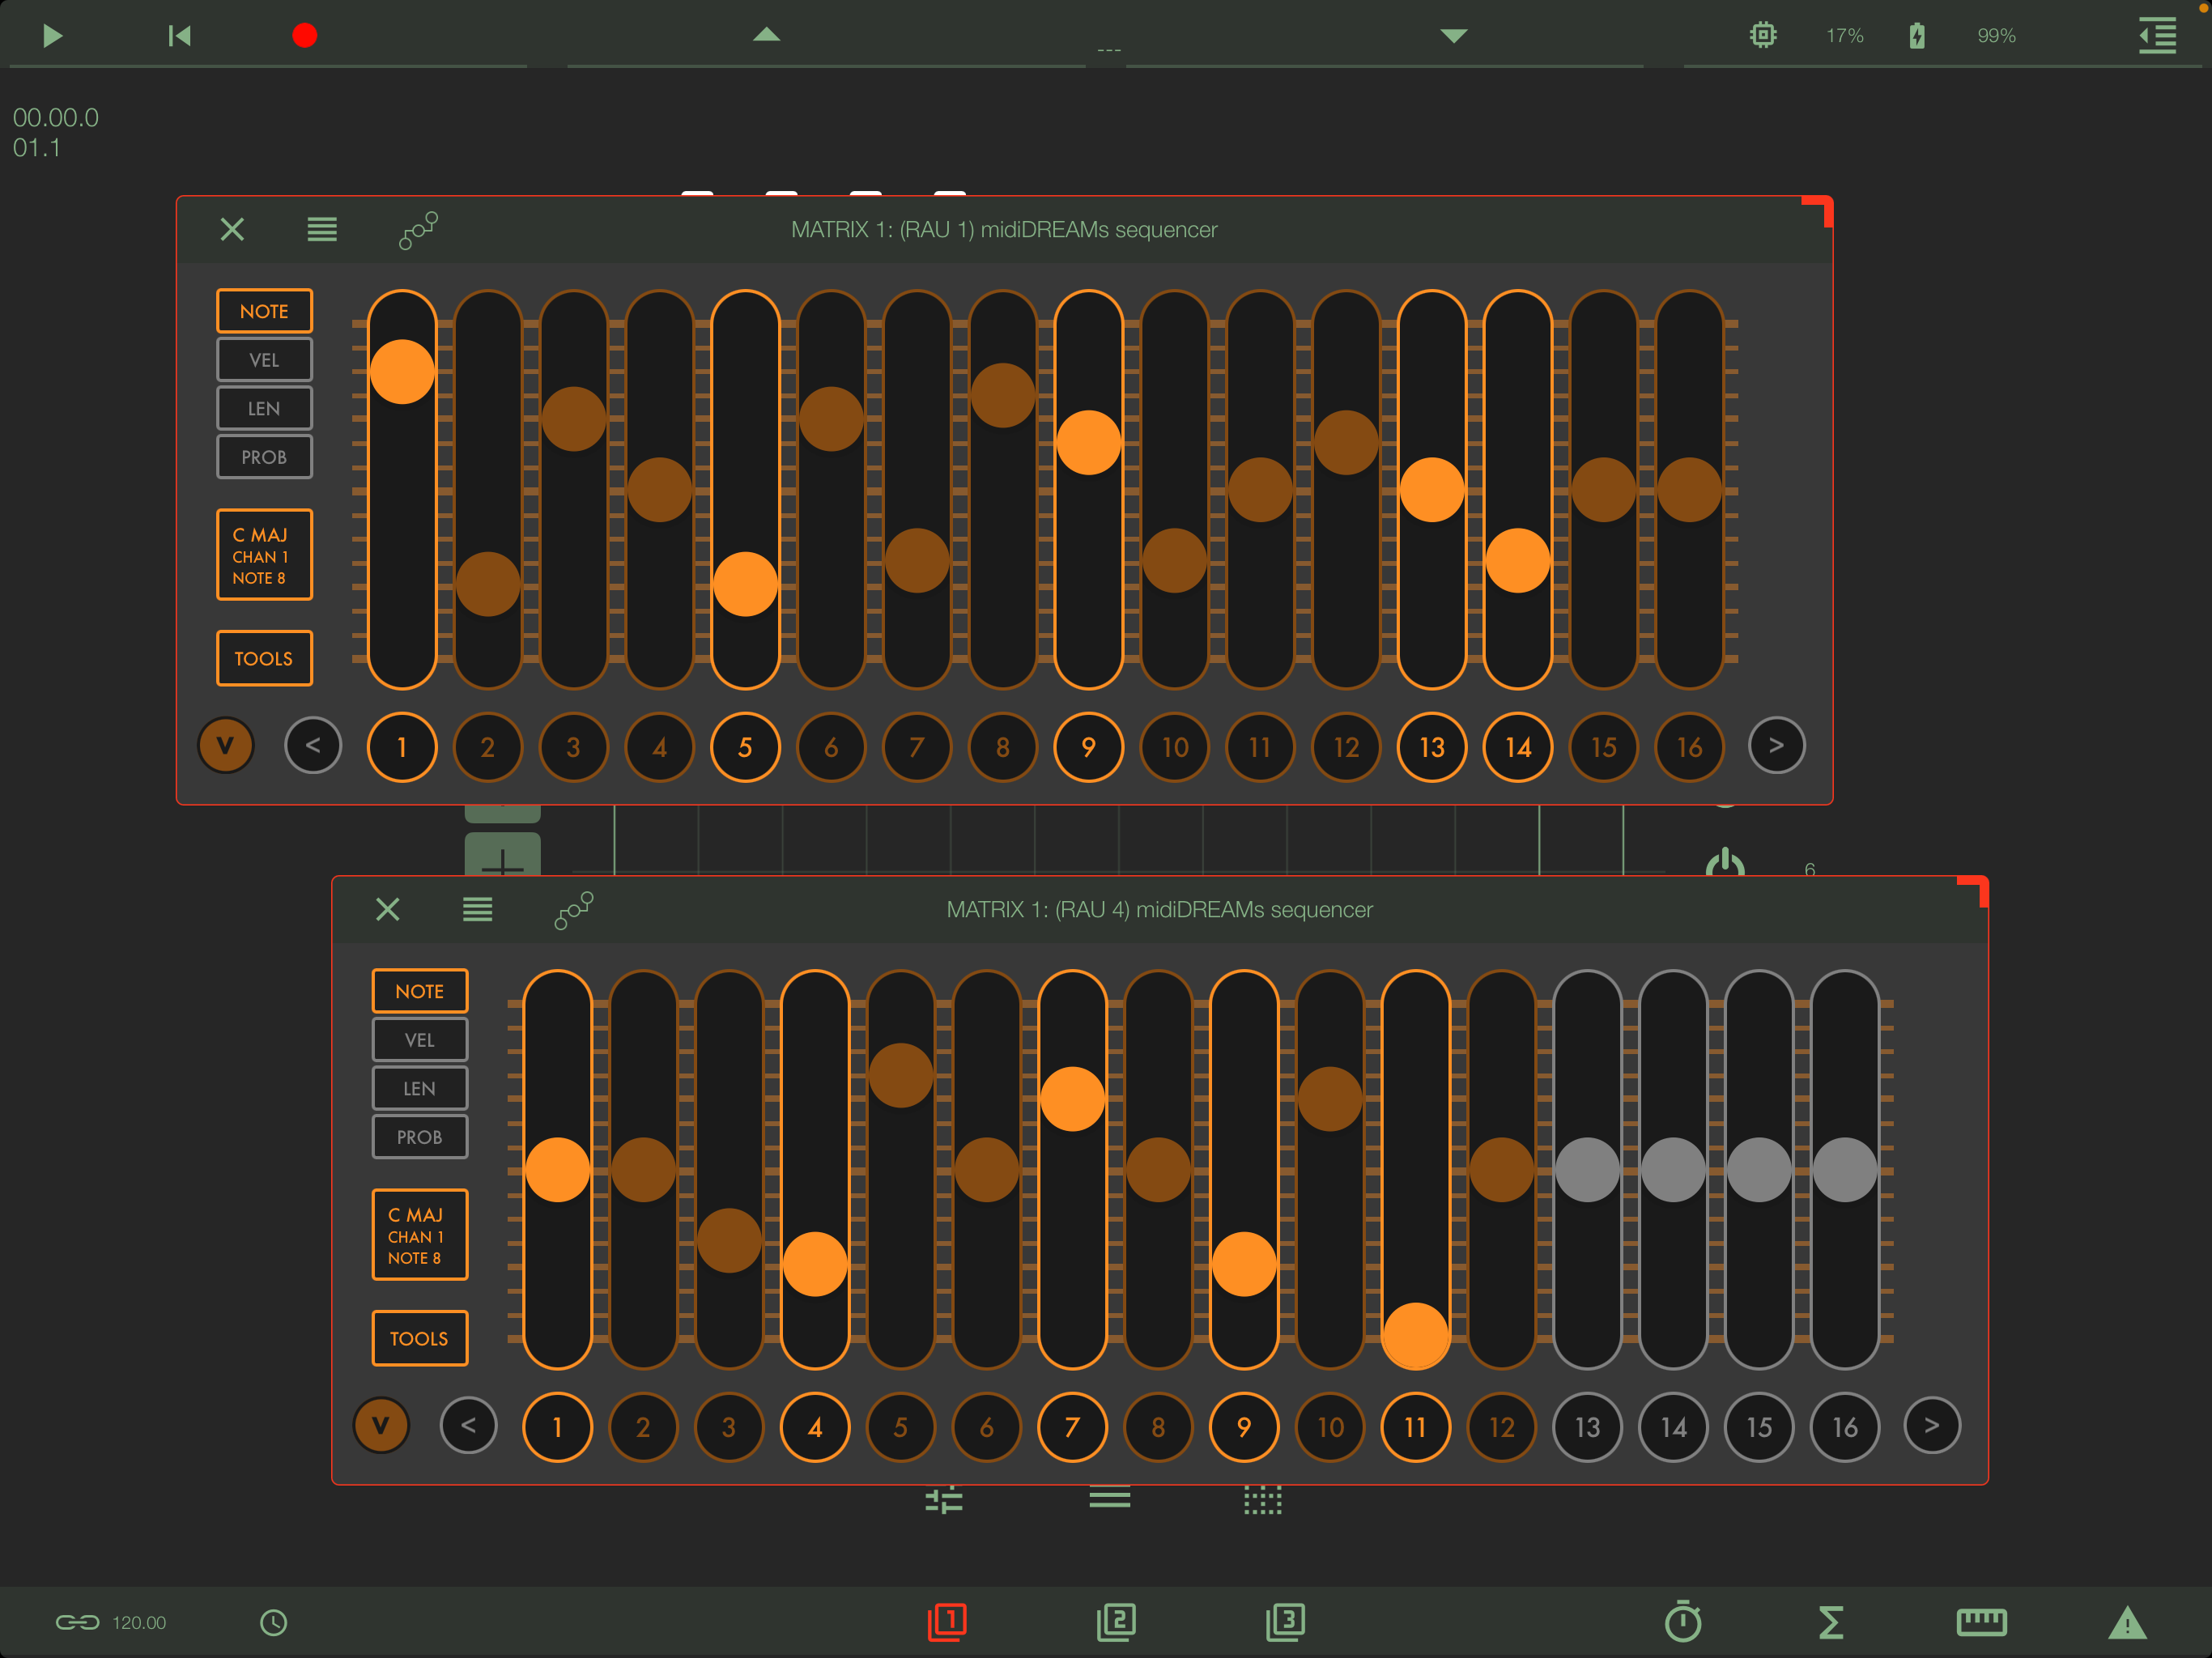Screen dimensions: 2212x1658
Task: Toggle step 5 in RAU 1 sequencer
Action: [x=745, y=747]
